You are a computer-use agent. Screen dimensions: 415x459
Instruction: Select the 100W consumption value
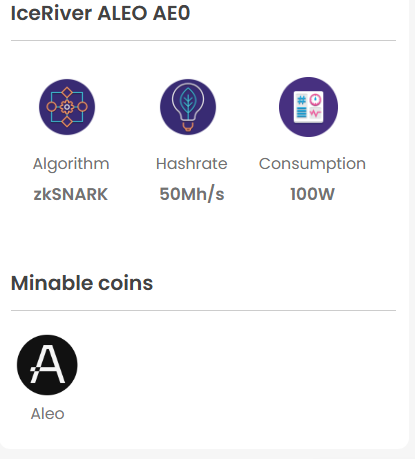point(312,194)
